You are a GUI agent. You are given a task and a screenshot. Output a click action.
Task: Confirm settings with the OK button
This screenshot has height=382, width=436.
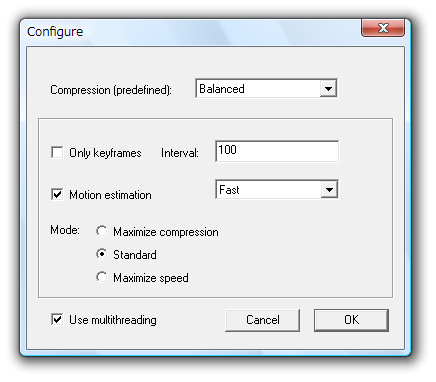coord(351,320)
